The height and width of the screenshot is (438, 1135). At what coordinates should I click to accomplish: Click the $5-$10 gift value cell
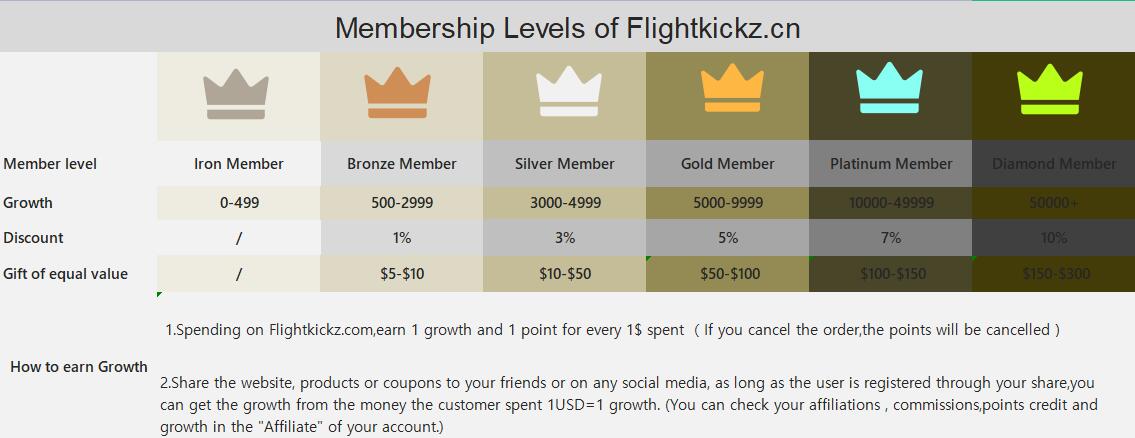pos(402,274)
